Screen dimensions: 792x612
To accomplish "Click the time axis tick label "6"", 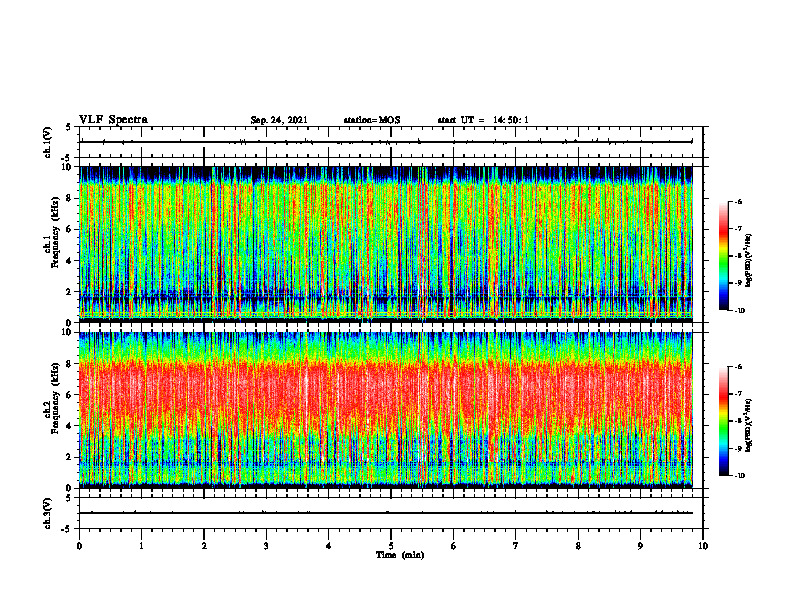I will click(x=454, y=546).
